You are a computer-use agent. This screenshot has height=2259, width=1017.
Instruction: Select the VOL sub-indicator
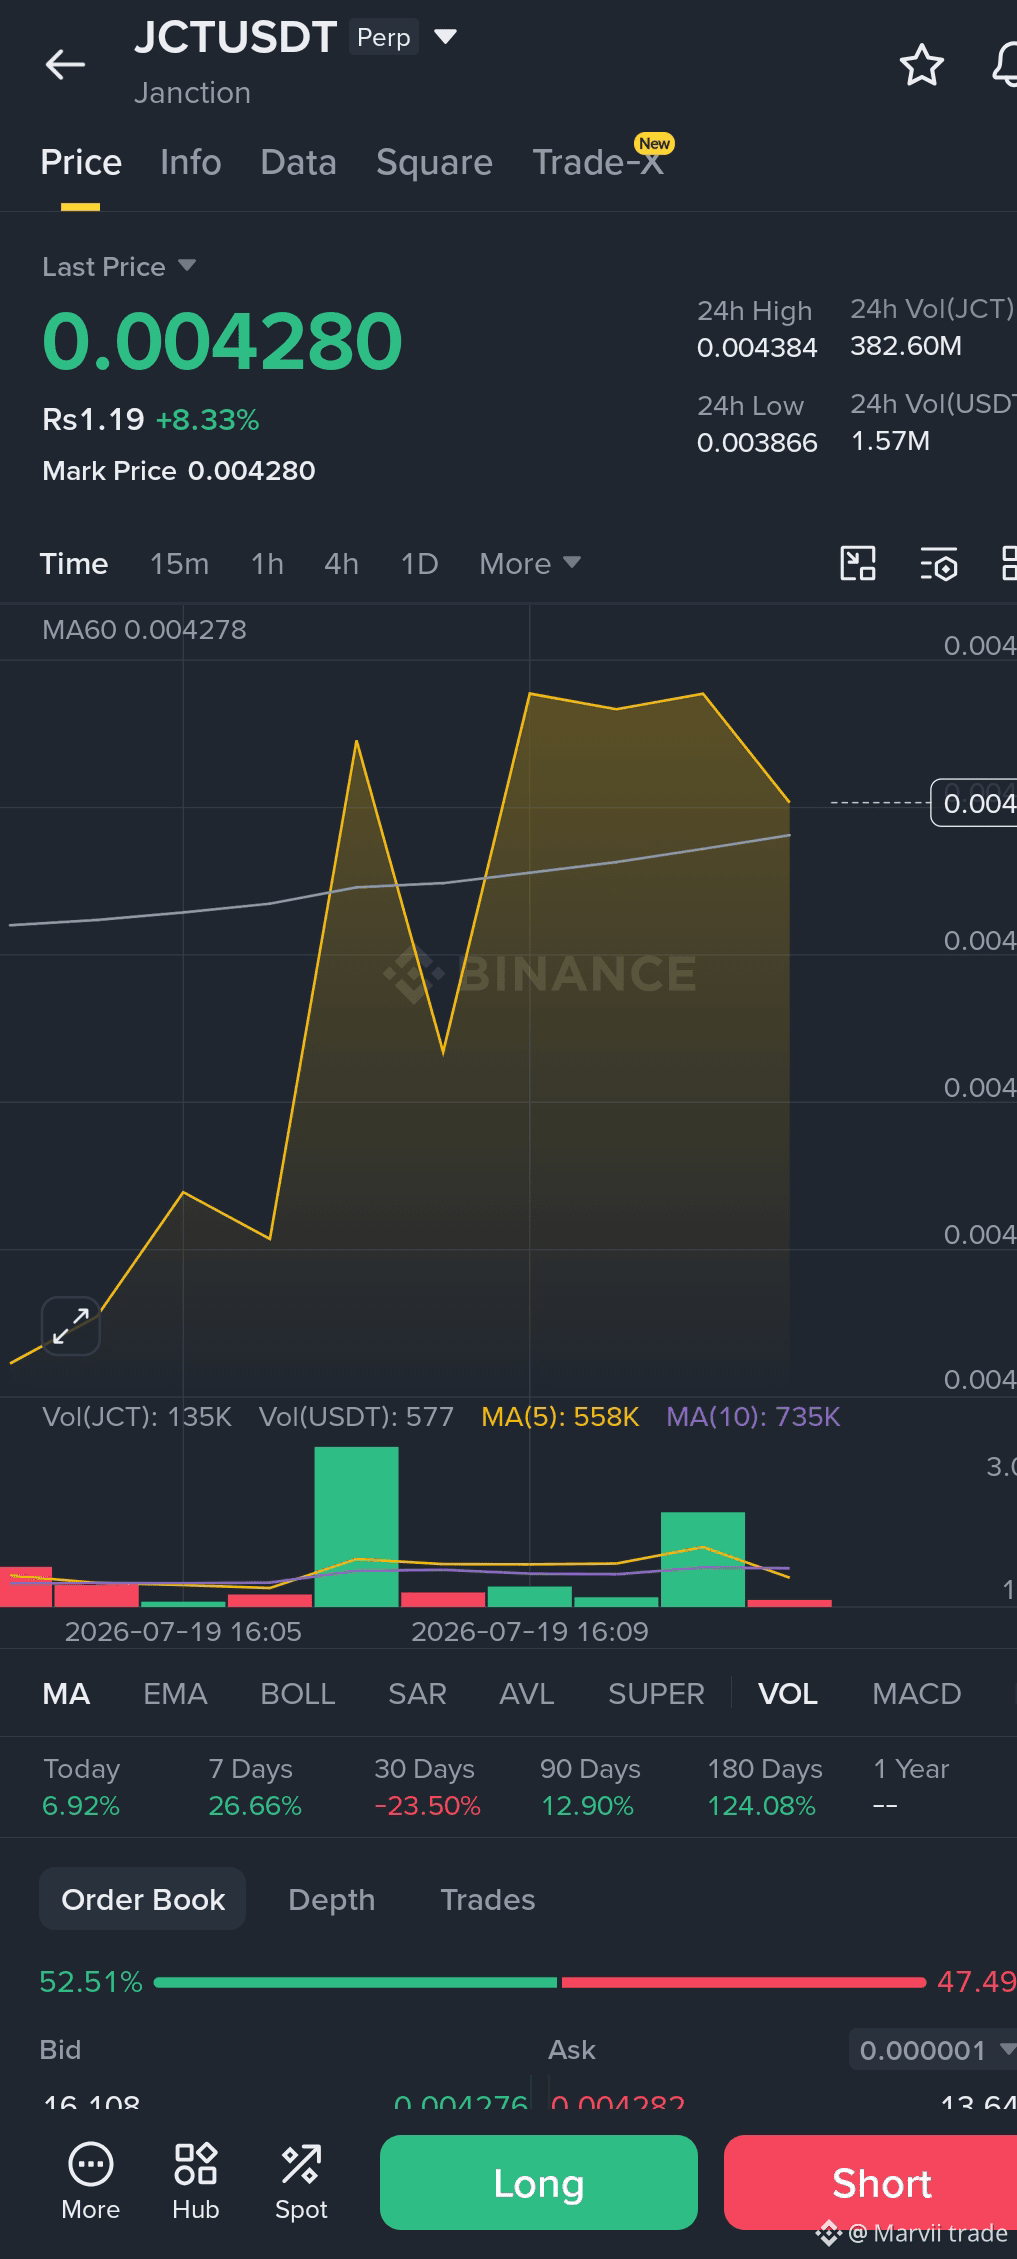click(x=788, y=1694)
